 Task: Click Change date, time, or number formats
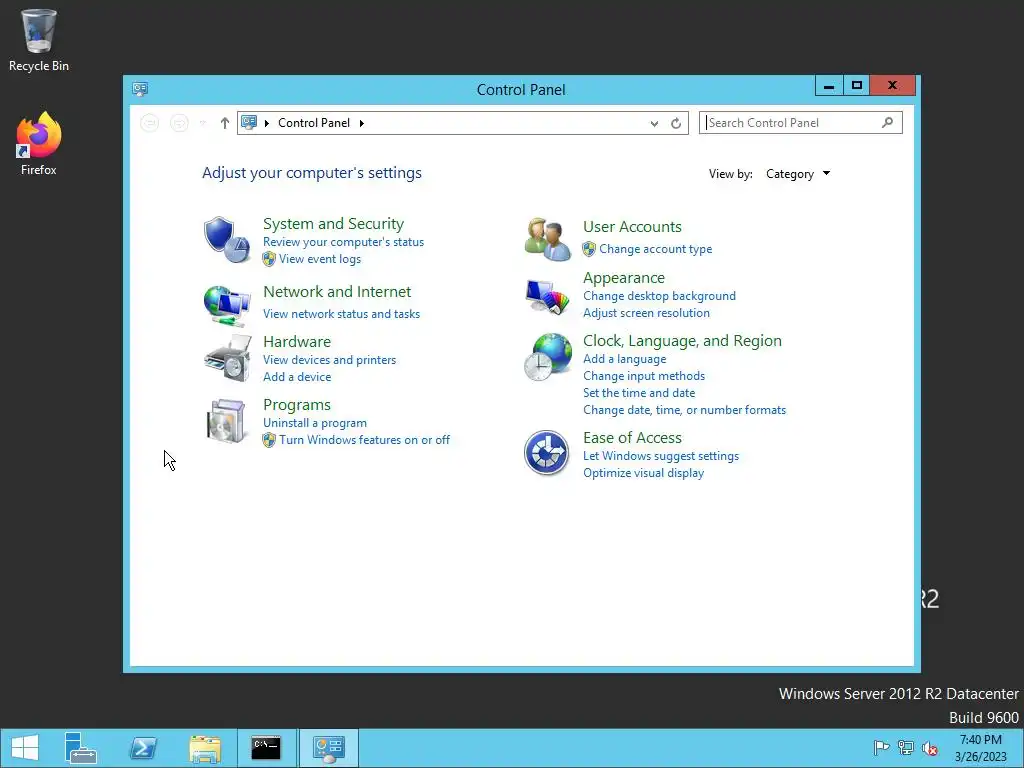(x=684, y=409)
